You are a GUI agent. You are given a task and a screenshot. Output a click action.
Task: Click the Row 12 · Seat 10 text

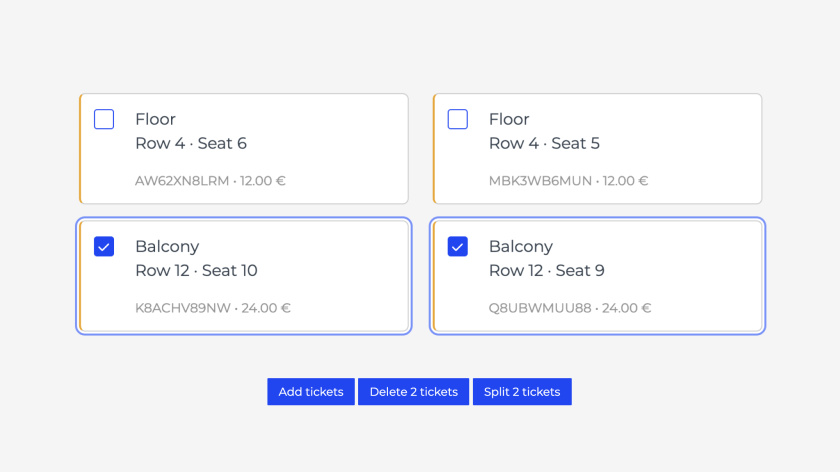click(x=196, y=270)
